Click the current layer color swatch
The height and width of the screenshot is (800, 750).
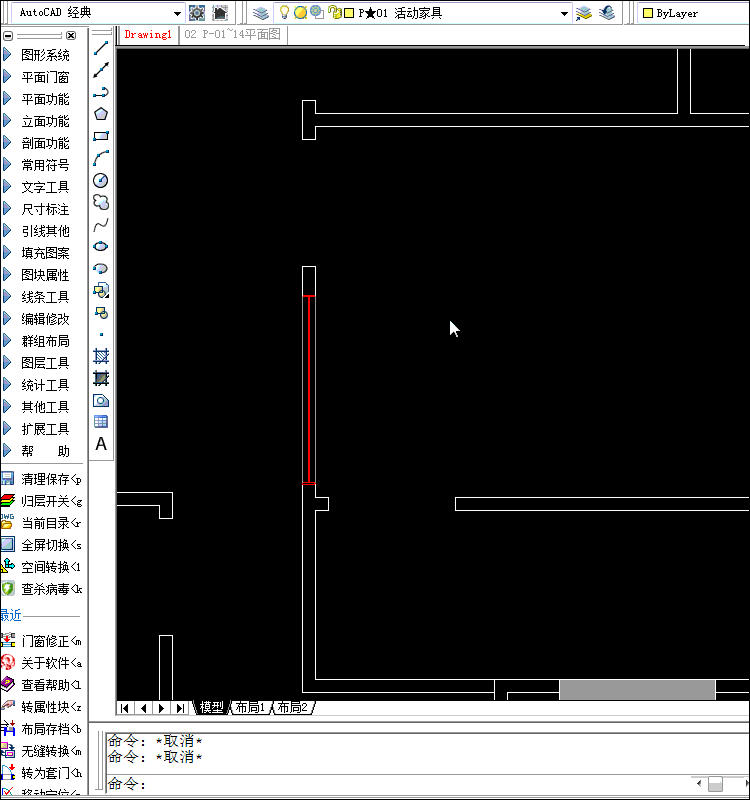(349, 13)
